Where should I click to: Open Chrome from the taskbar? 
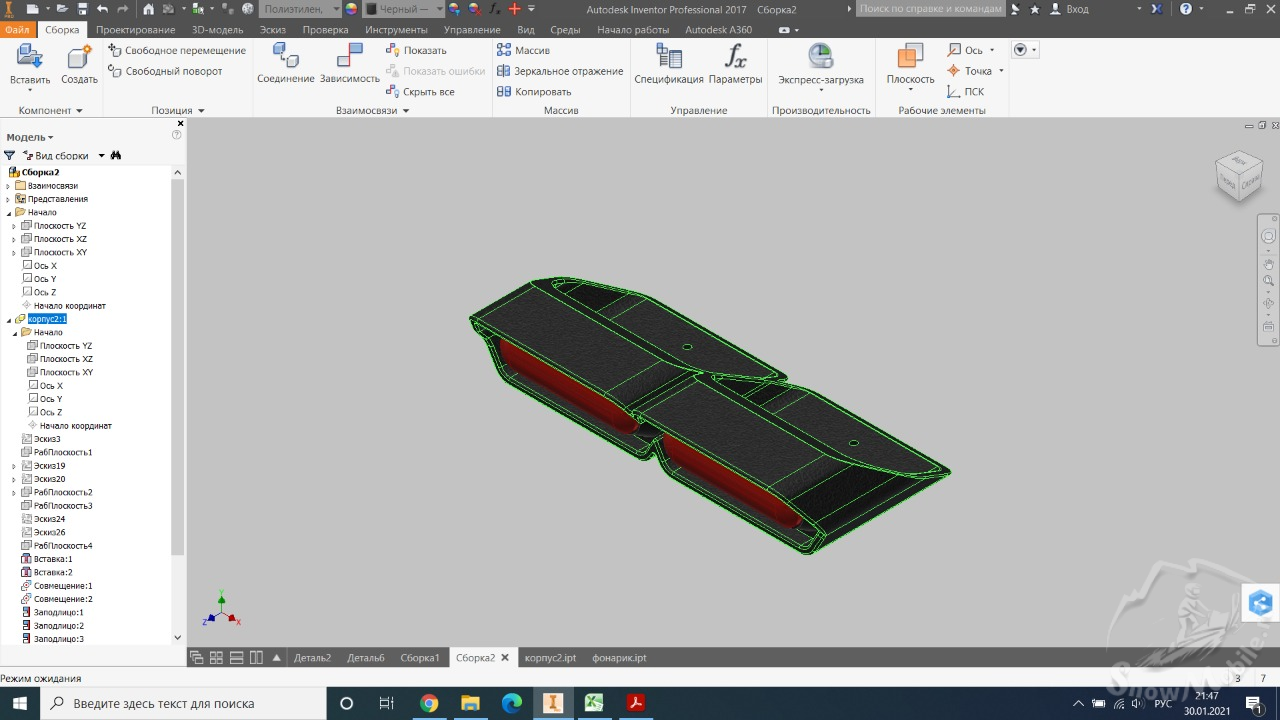[429, 703]
